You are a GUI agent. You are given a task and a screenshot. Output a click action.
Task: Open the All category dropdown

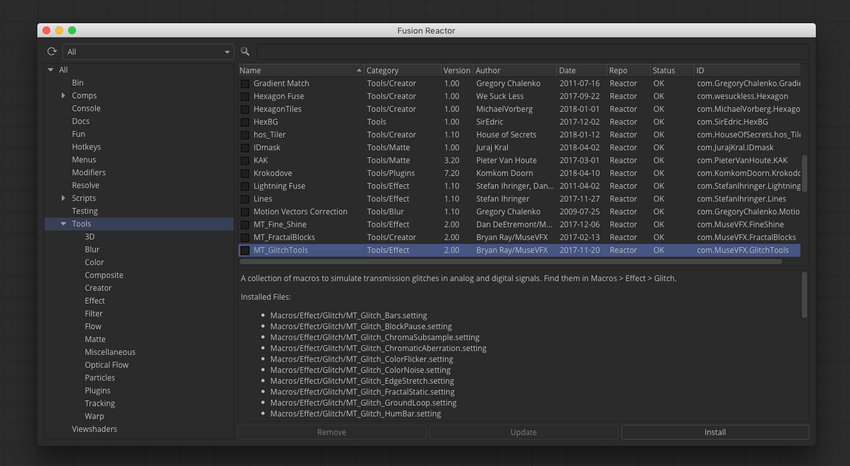(x=148, y=52)
